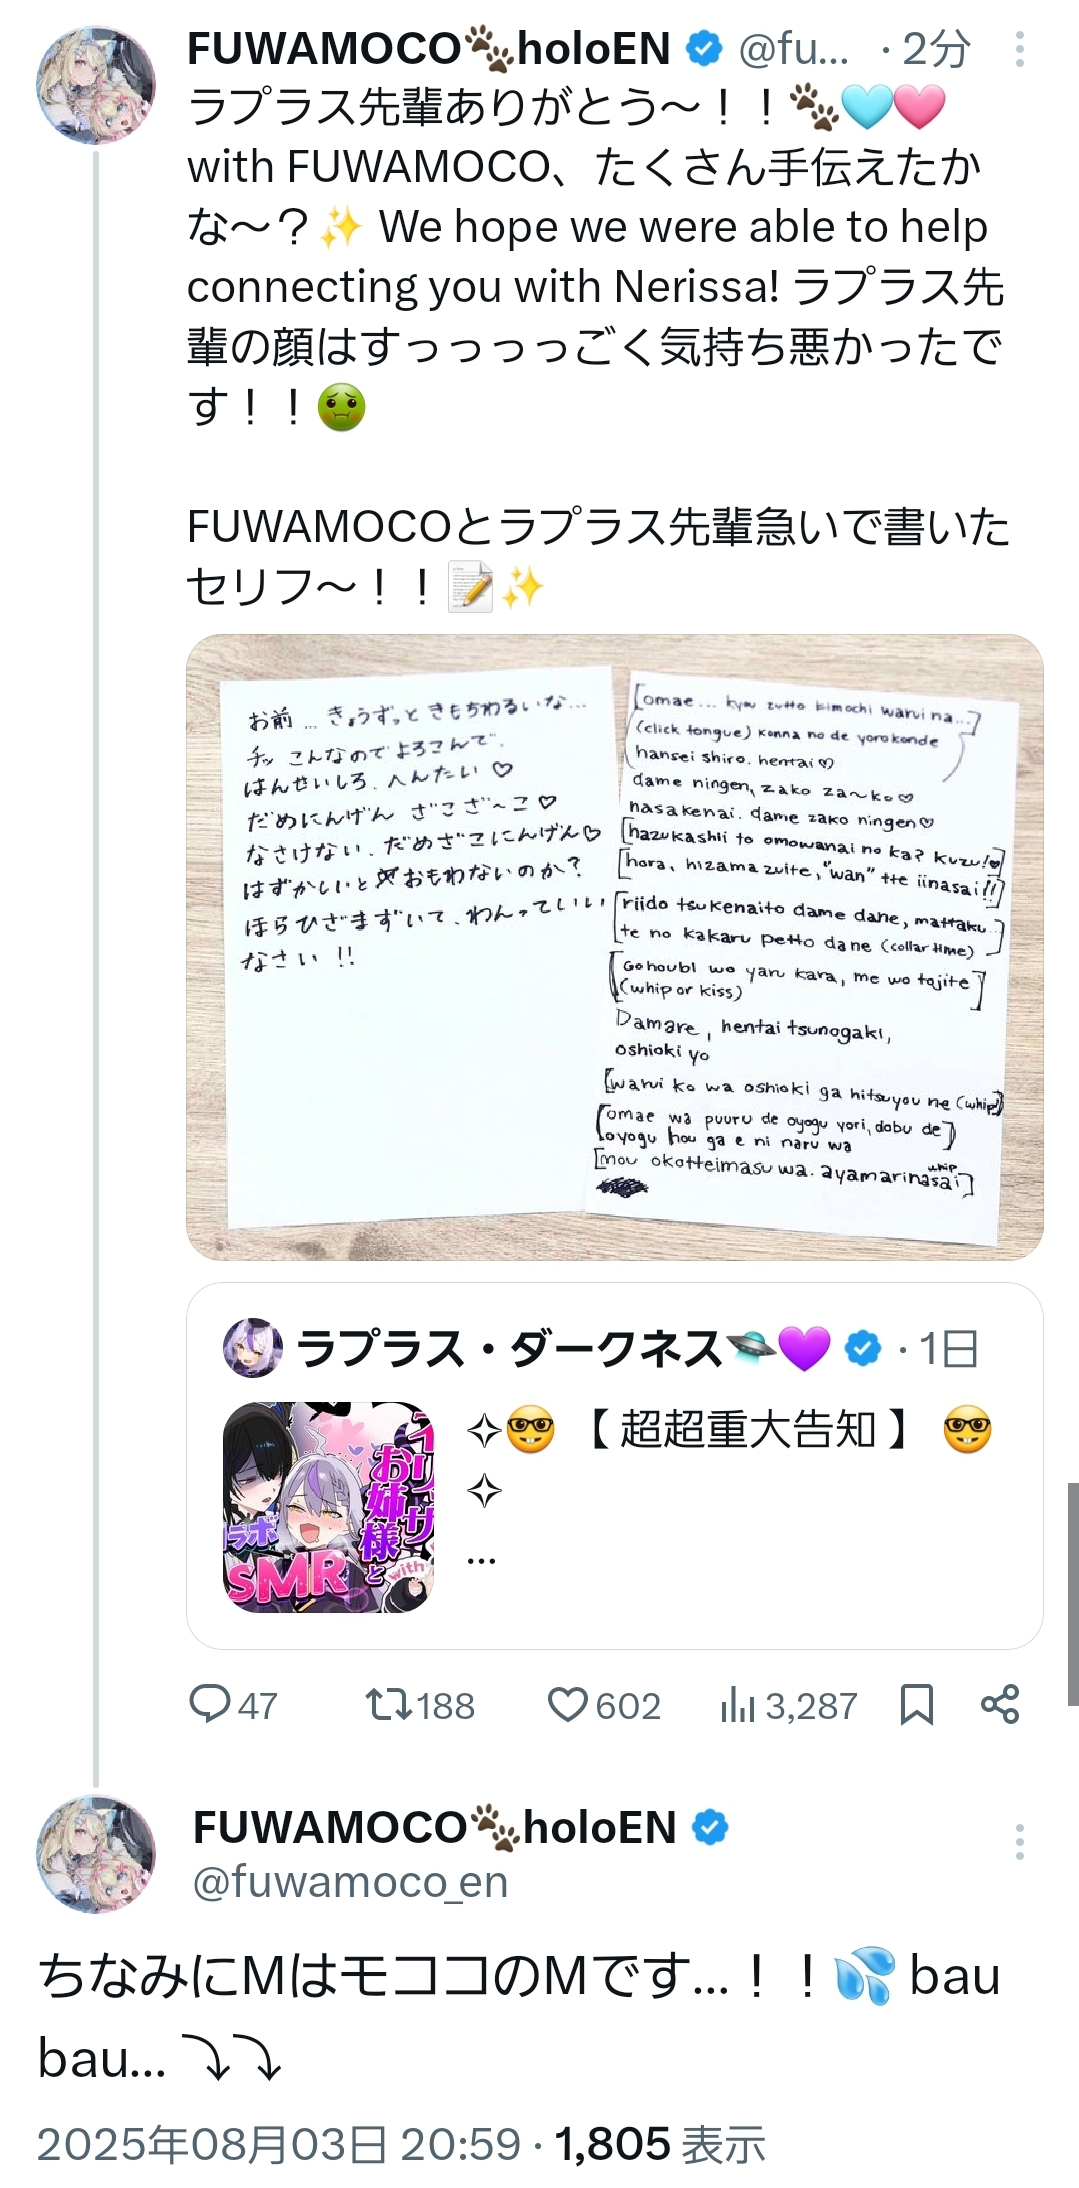Screen dimensions: 1079x2188
Task: Open quoted ASMR thumbnail image
Action: [328, 1507]
